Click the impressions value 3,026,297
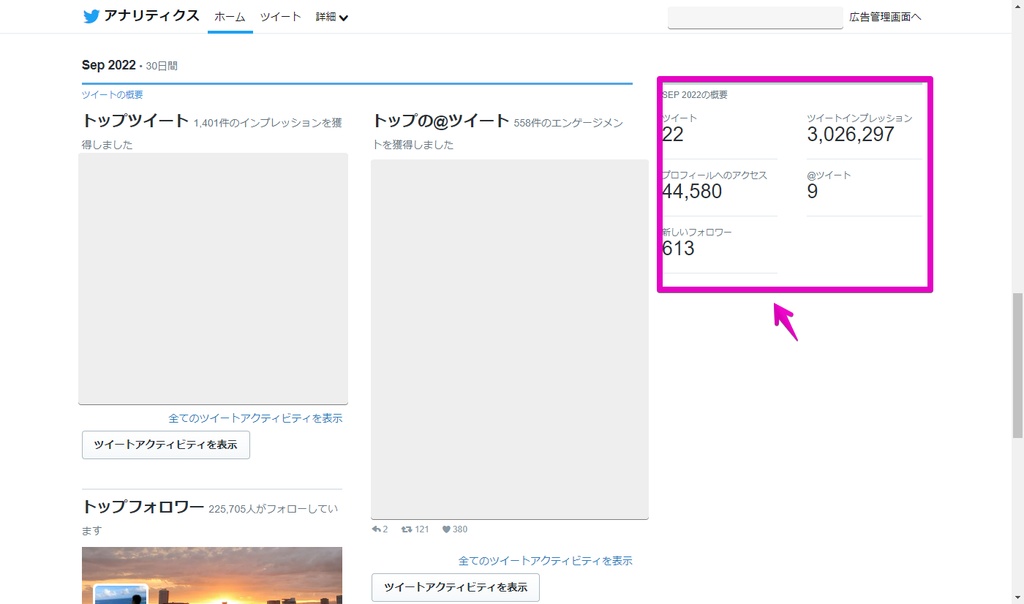Image resolution: width=1024 pixels, height=604 pixels. [x=850, y=135]
